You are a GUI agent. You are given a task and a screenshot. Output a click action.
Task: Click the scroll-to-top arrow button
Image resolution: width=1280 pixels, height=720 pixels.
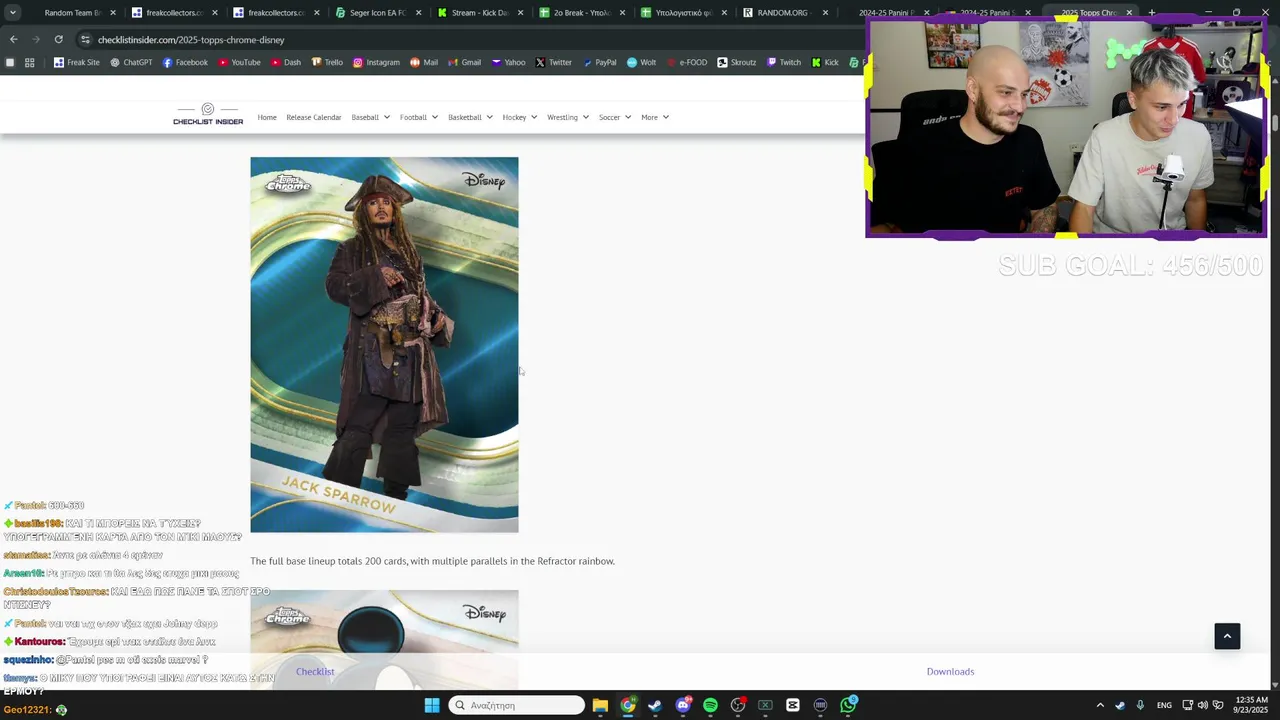tap(1227, 636)
